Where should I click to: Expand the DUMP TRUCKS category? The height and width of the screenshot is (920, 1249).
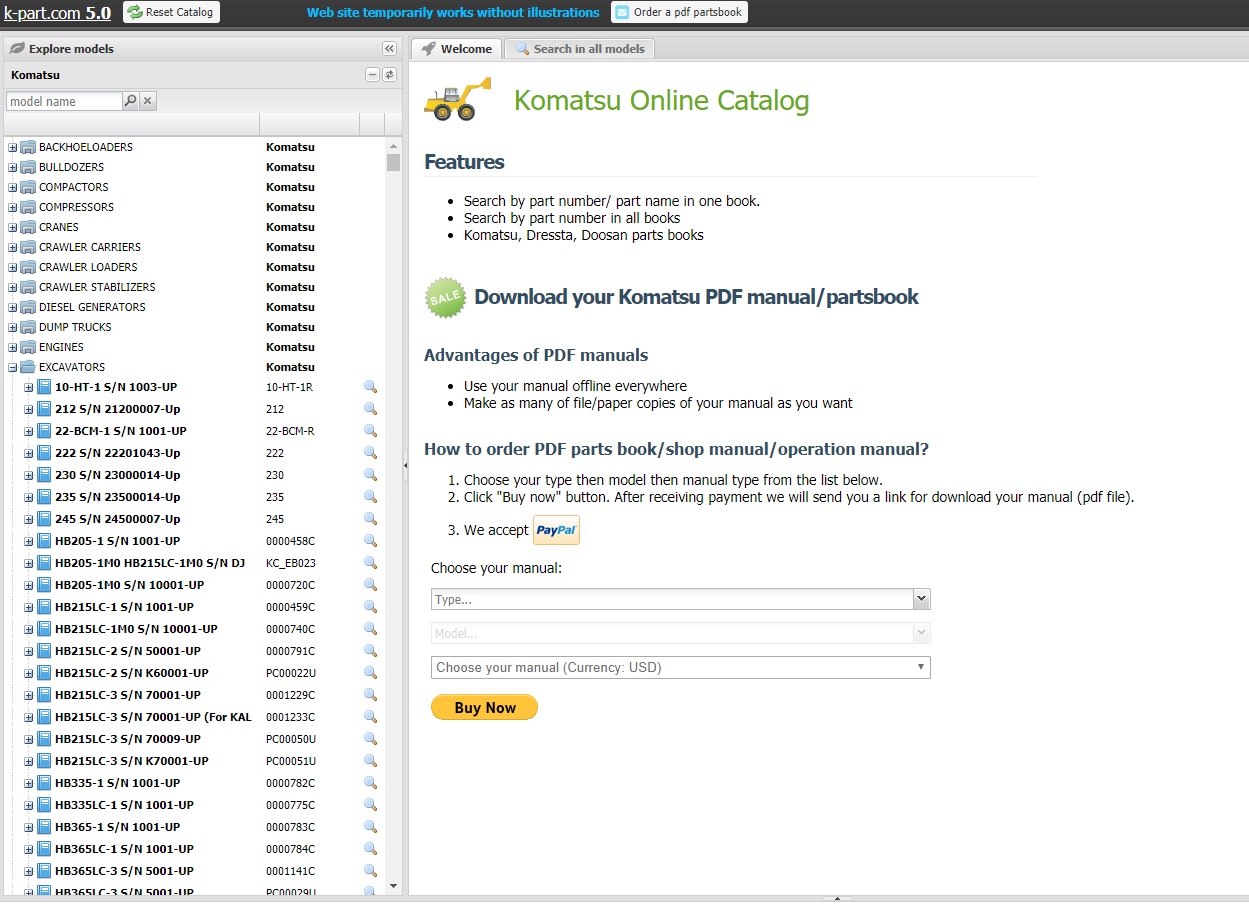point(13,327)
